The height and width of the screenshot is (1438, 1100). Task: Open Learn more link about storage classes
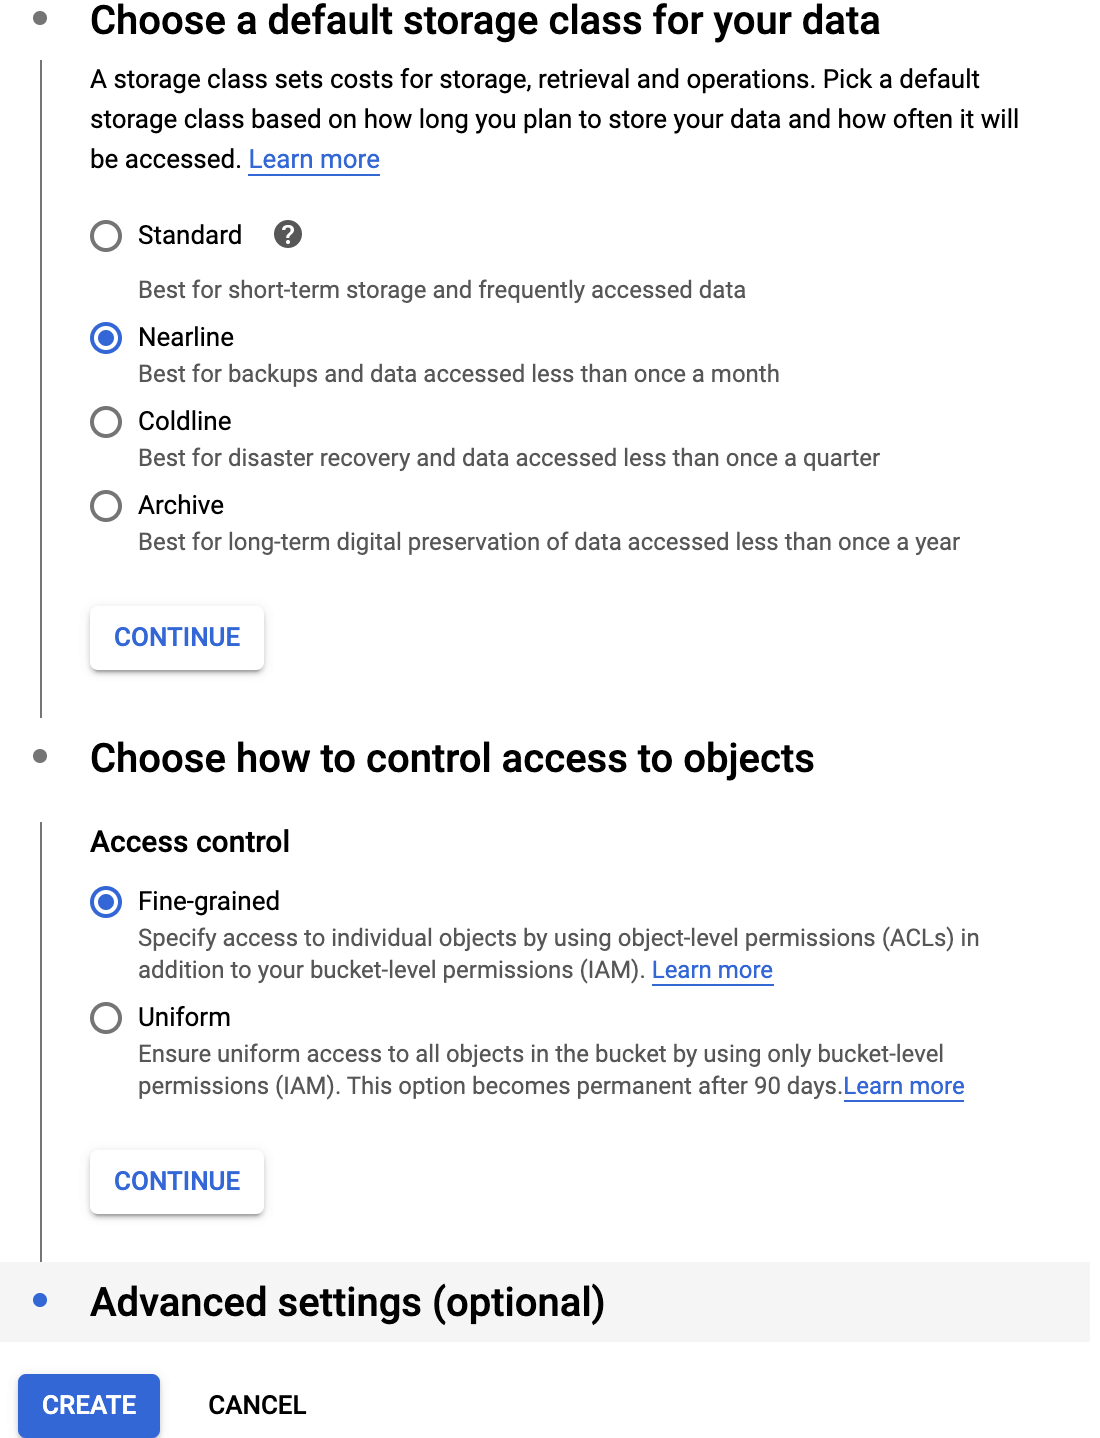click(314, 160)
